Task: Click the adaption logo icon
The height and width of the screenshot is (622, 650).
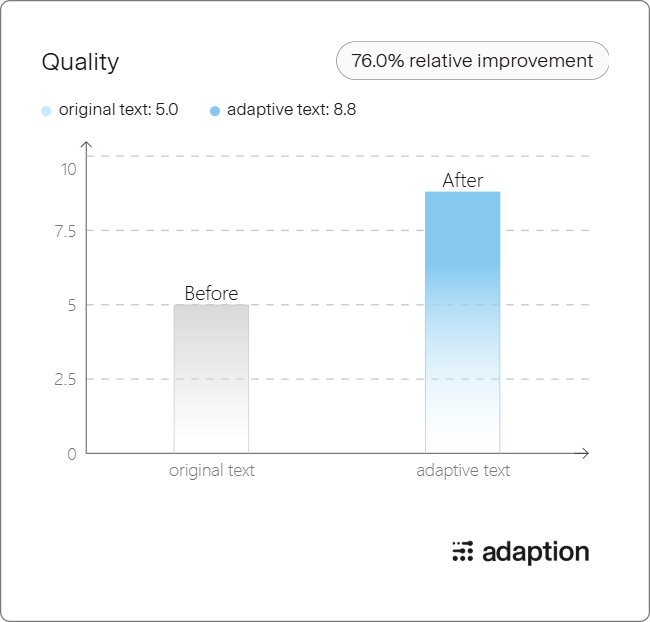Action: (x=463, y=551)
